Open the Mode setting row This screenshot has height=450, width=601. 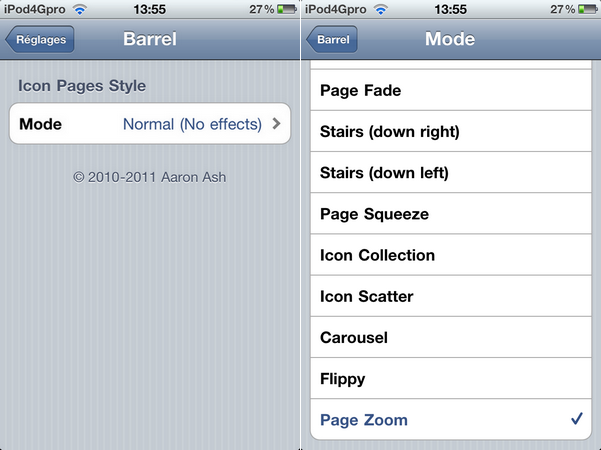pyautogui.click(x=150, y=124)
